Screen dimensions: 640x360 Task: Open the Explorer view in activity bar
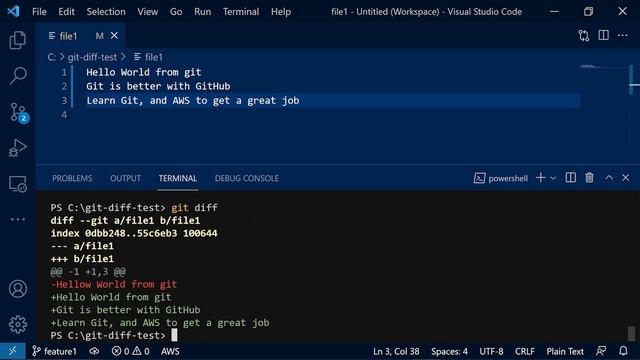(18, 40)
